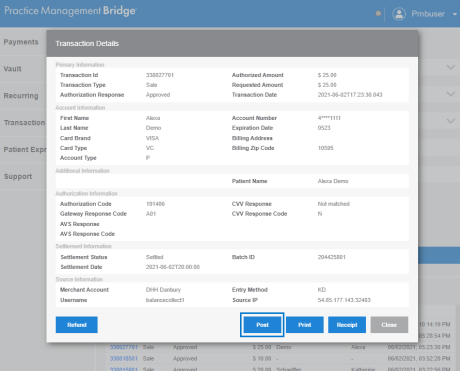This screenshot has height=371, width=460.
Task: Click the Requested Amount $ 25.00 value
Action: click(x=327, y=85)
